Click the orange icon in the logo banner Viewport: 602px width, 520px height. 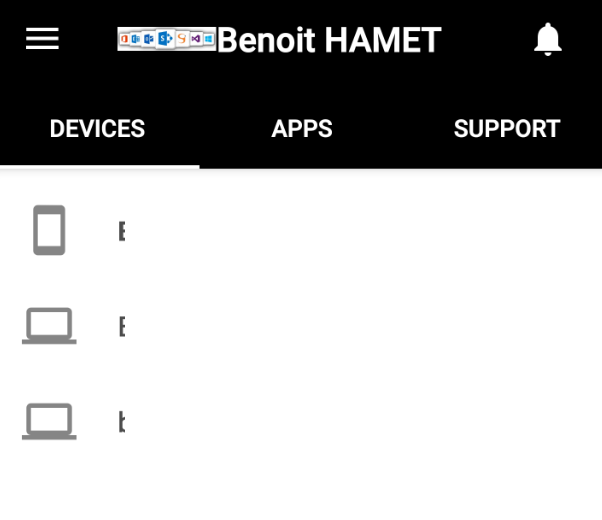coord(181,39)
